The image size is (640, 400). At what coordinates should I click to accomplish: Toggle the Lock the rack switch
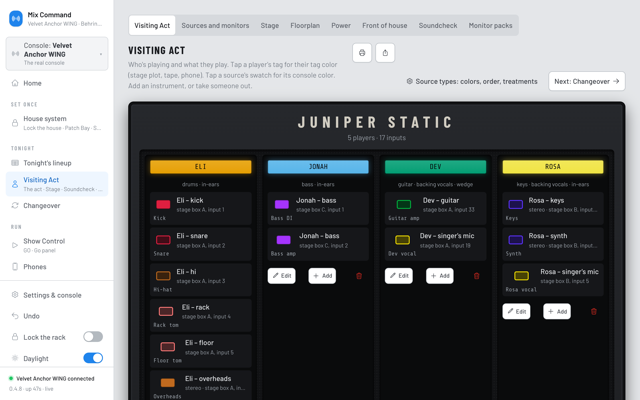(x=93, y=337)
